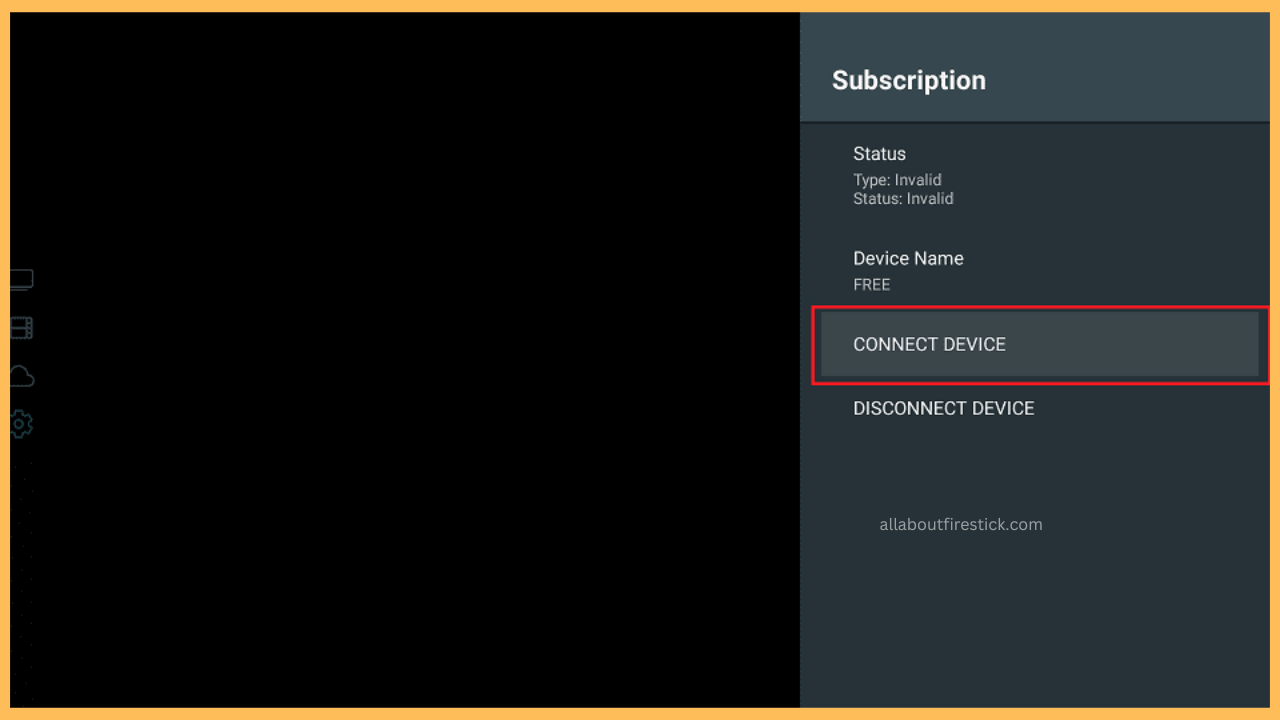Viewport: 1280px width, 720px height.
Task: Open the cloud icon in sidebar
Action: click(x=21, y=377)
